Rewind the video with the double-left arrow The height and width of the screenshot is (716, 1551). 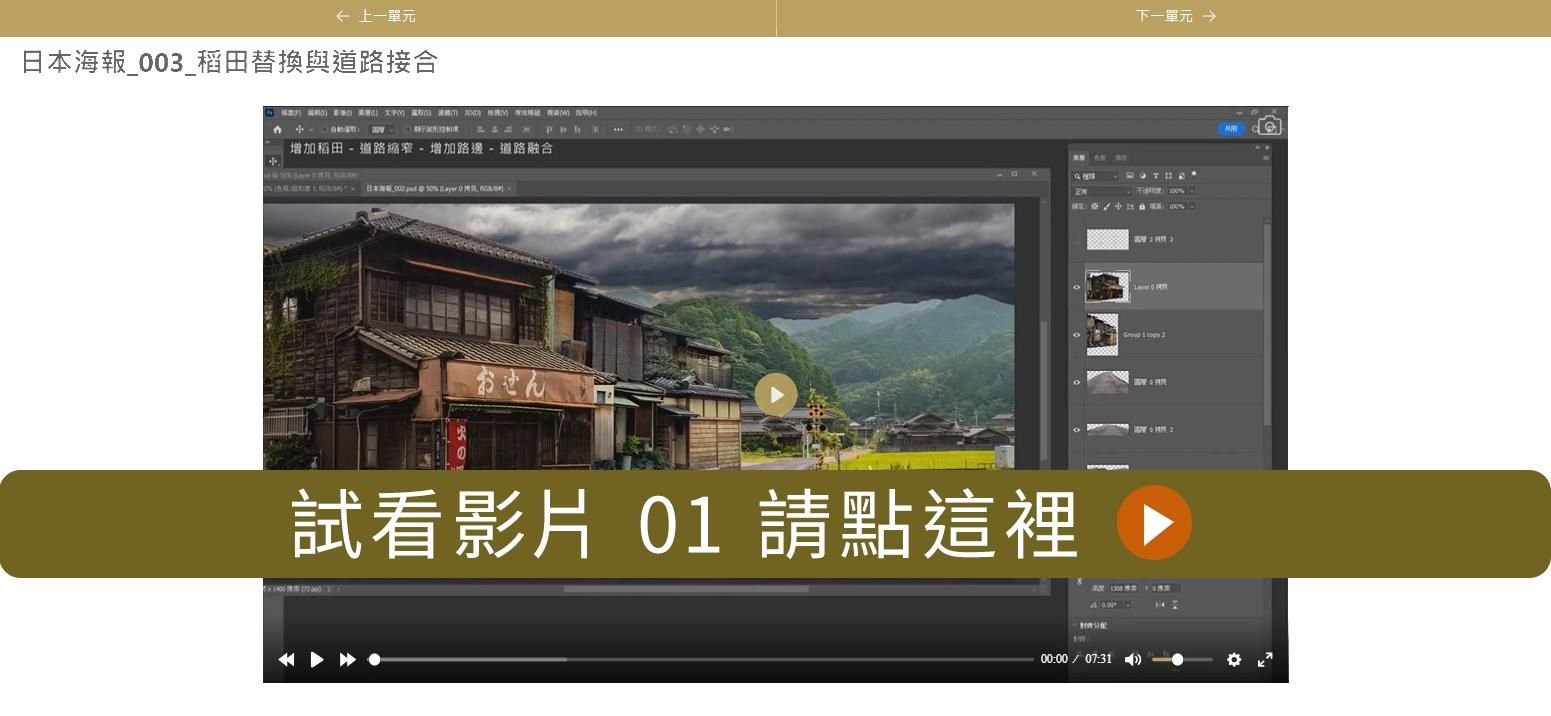point(286,659)
